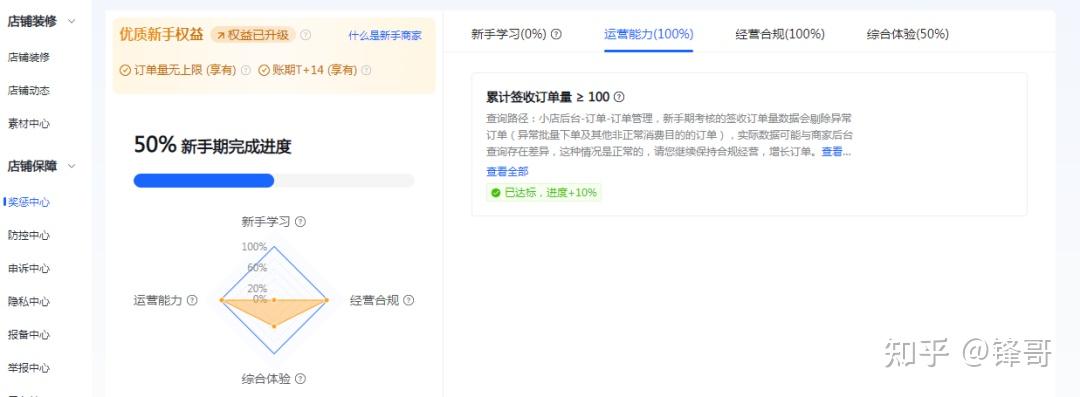This screenshot has width=1080, height=397.
Task: Open 举报中心 in sidebar
Action: (x=29, y=368)
